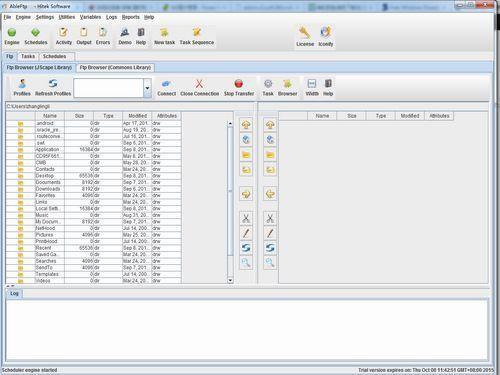Select the Videos folder row
The width and height of the screenshot is (500, 375).
(94, 281)
